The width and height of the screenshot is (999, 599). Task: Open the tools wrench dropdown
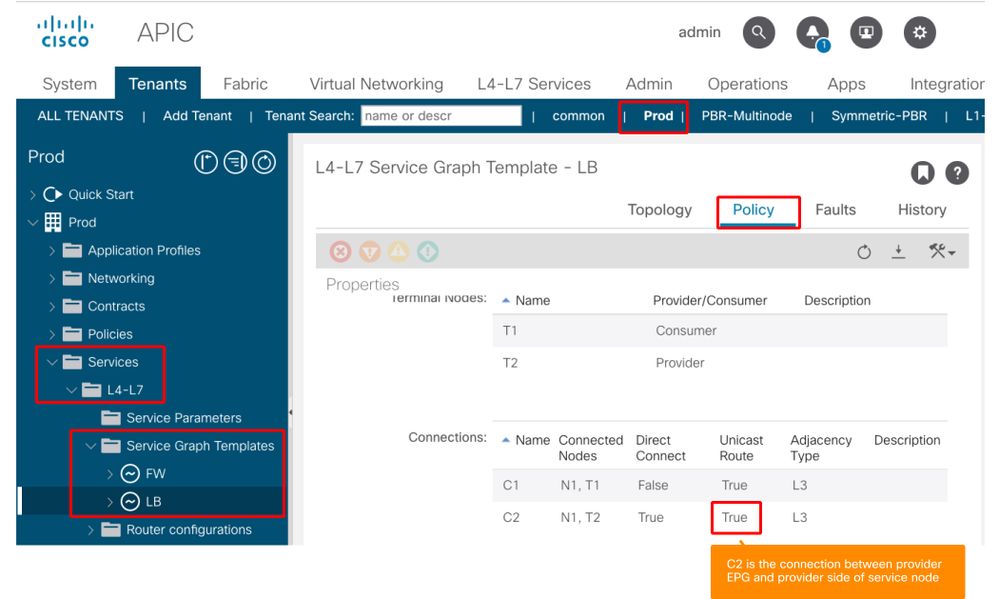[x=942, y=252]
